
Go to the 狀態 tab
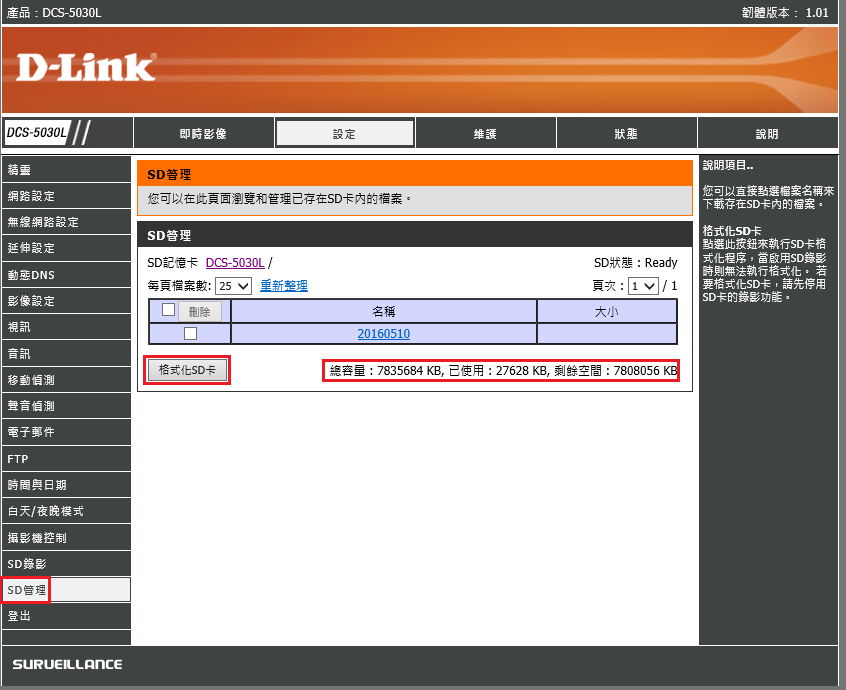coord(626,134)
